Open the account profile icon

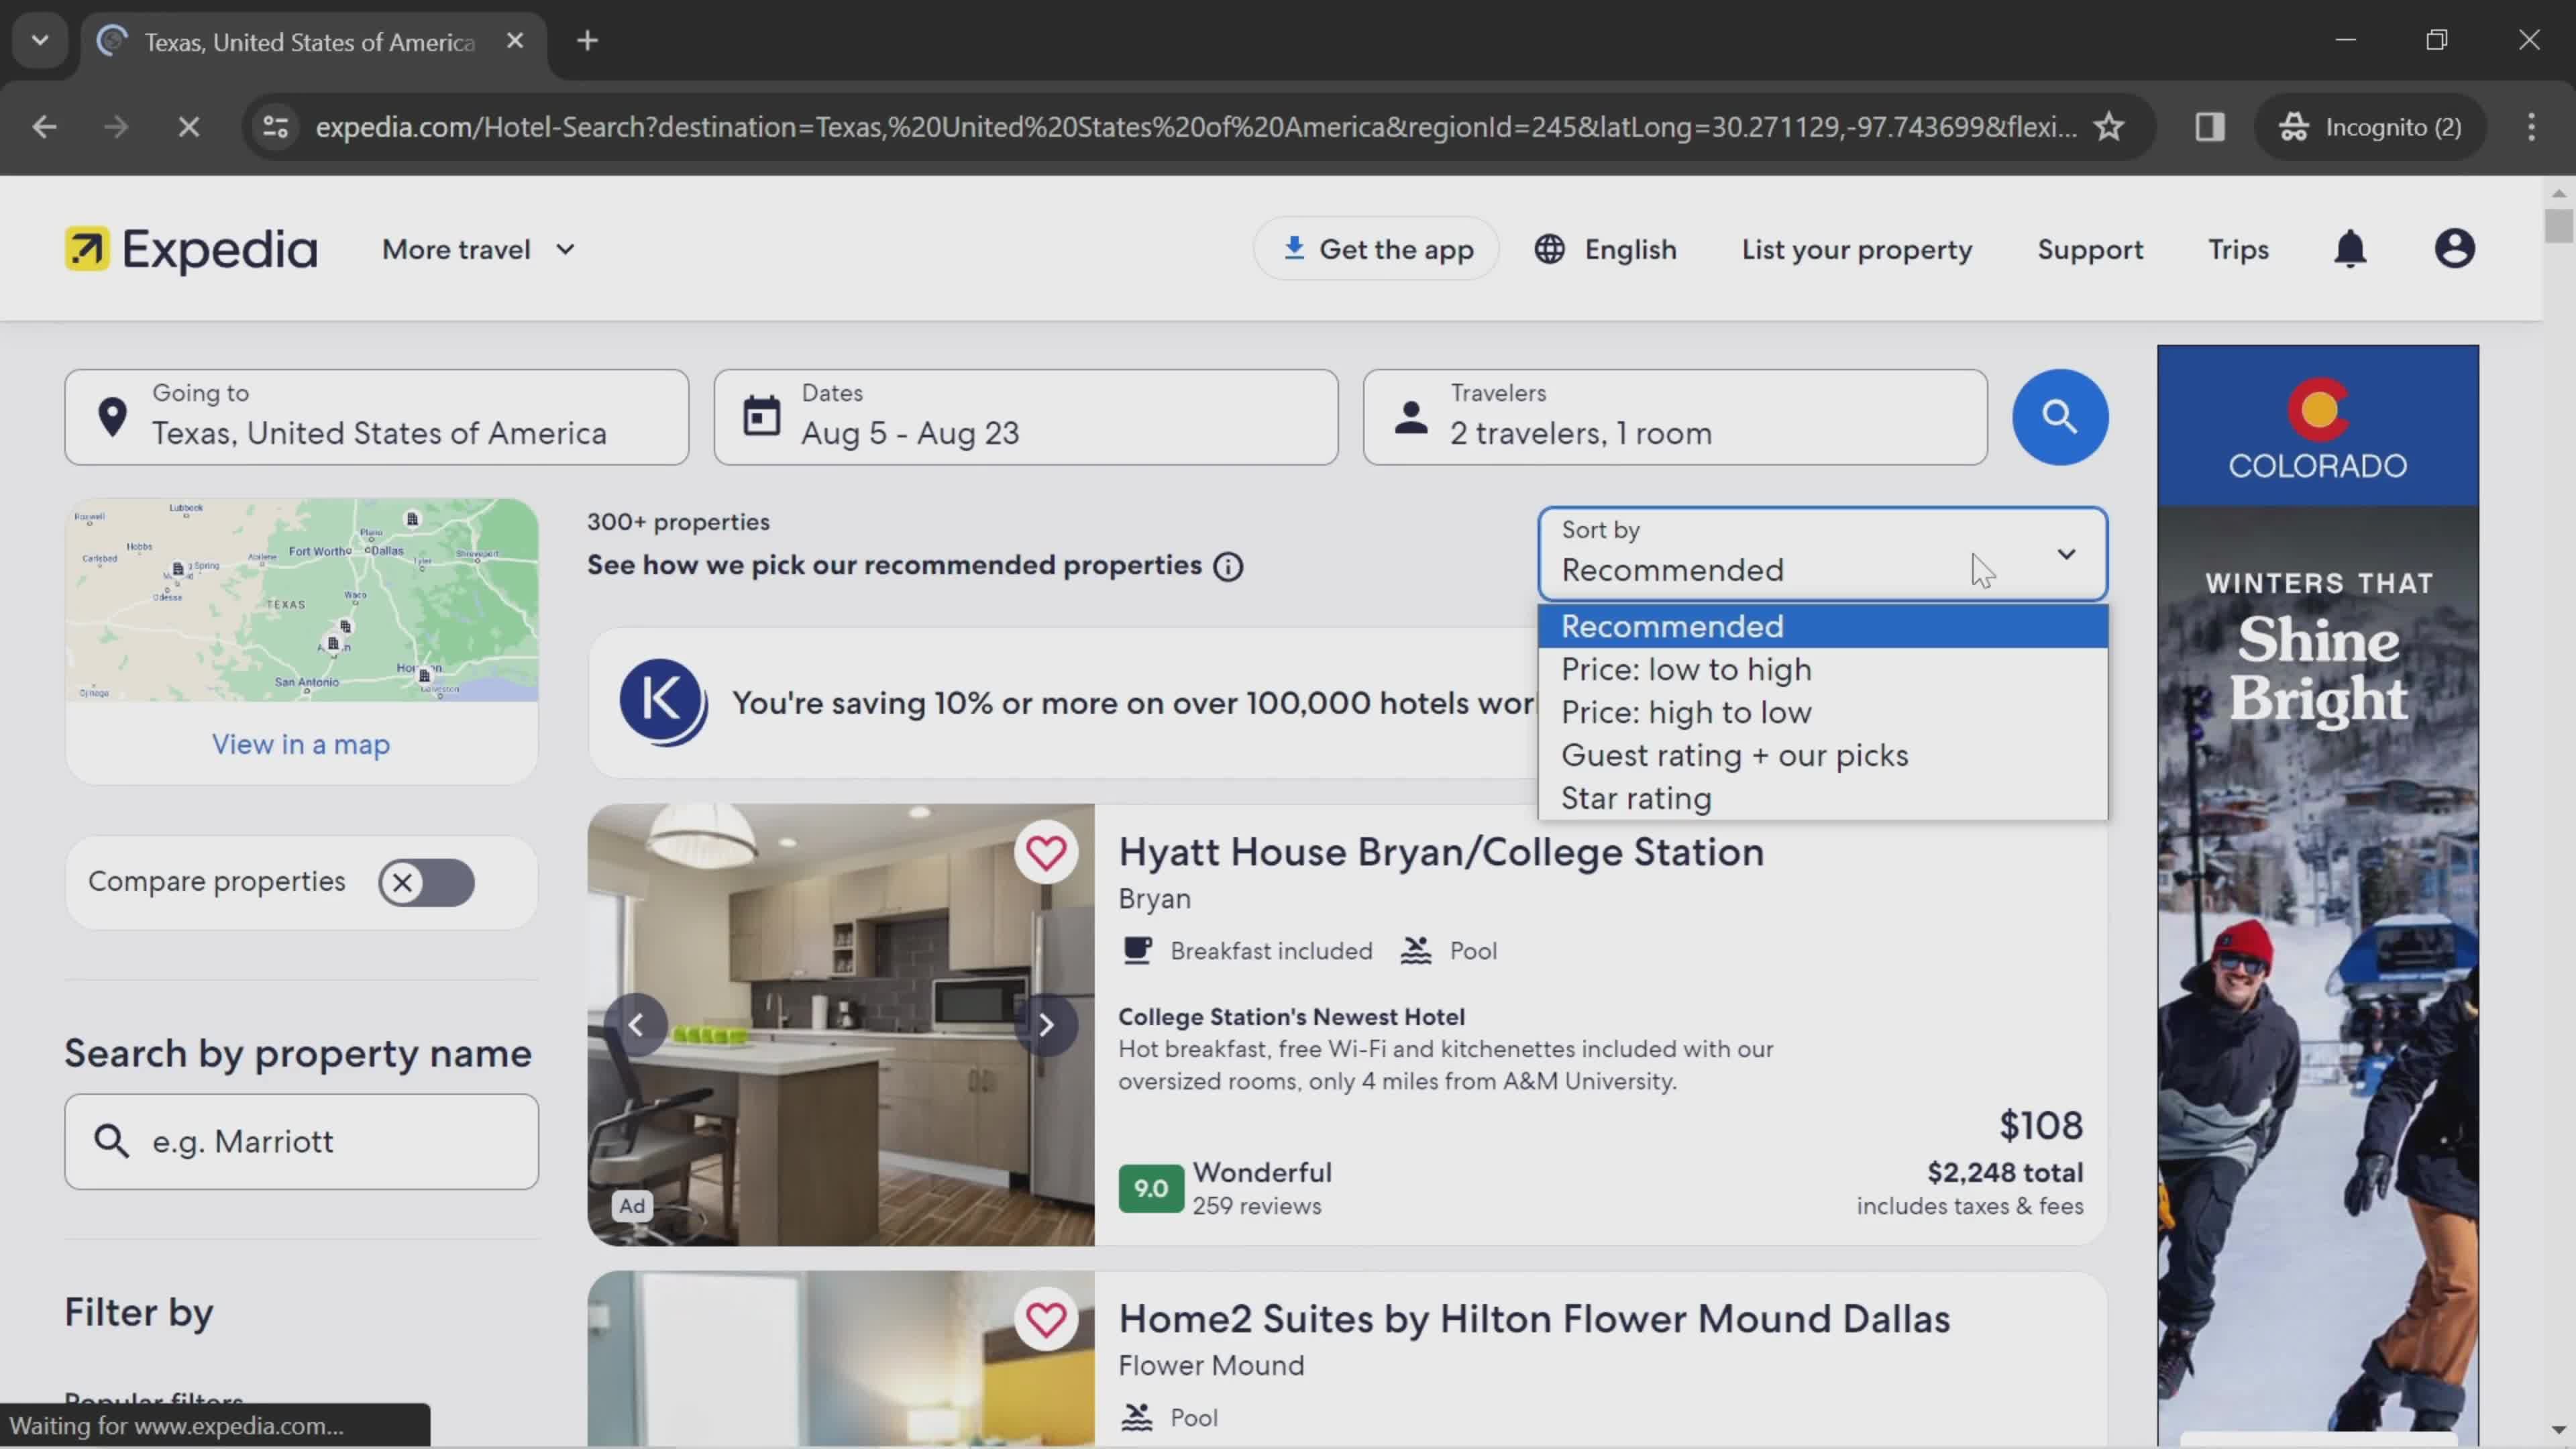(x=2454, y=249)
